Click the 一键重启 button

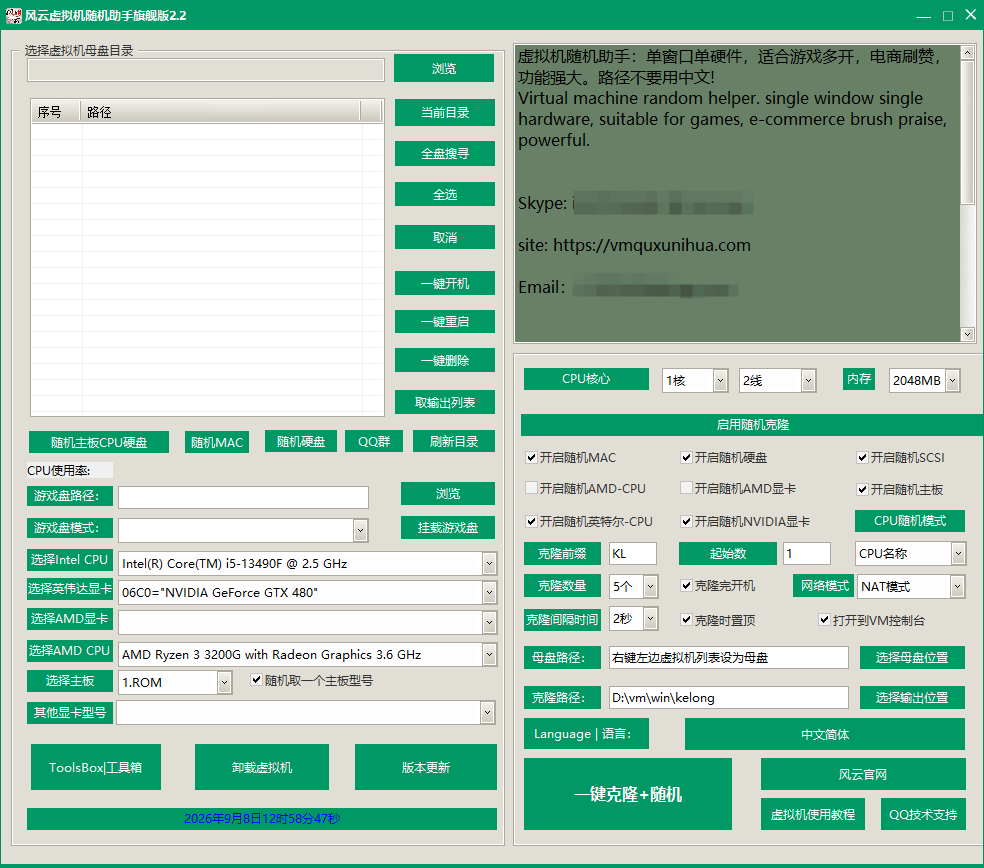(x=444, y=321)
